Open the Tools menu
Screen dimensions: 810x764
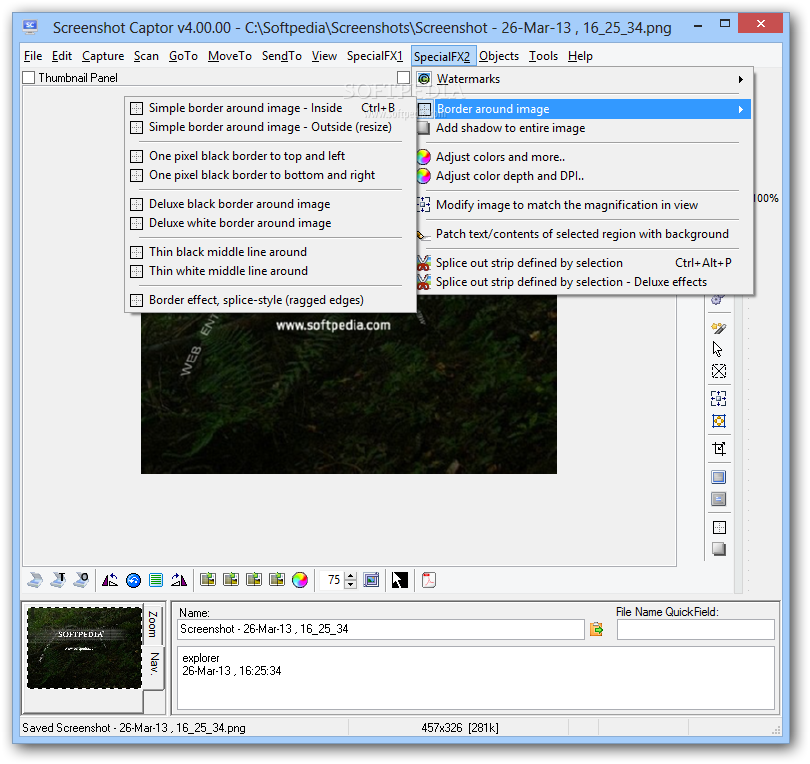pyautogui.click(x=543, y=56)
